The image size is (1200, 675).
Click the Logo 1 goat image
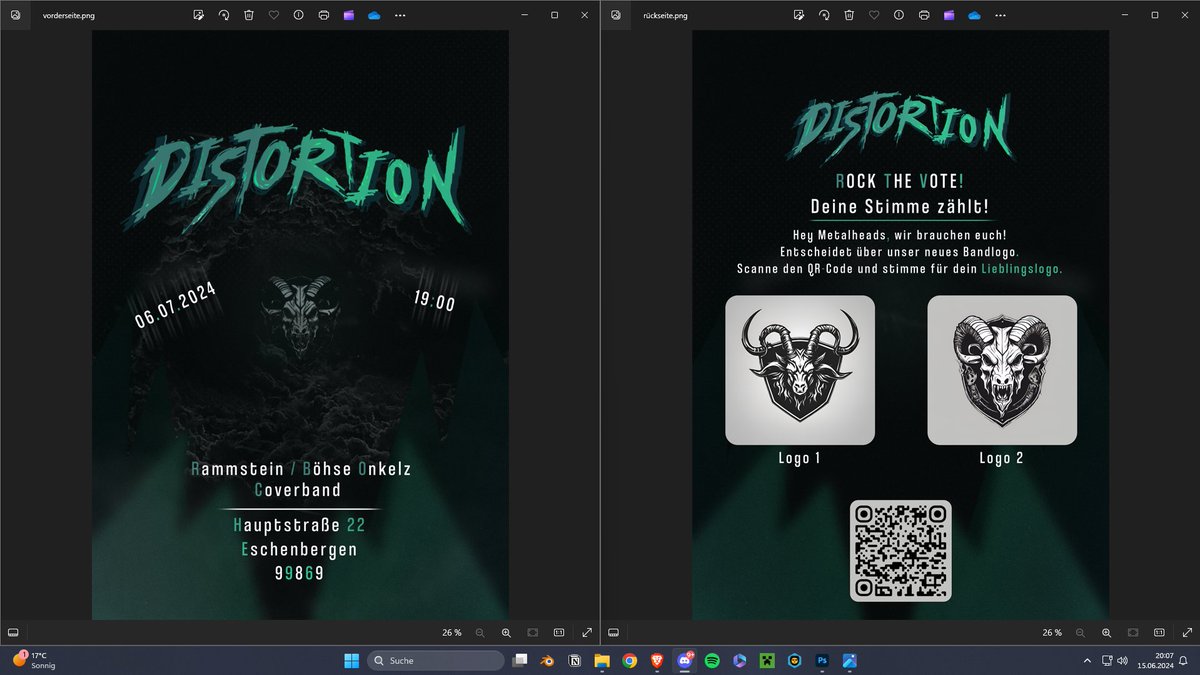(x=800, y=370)
